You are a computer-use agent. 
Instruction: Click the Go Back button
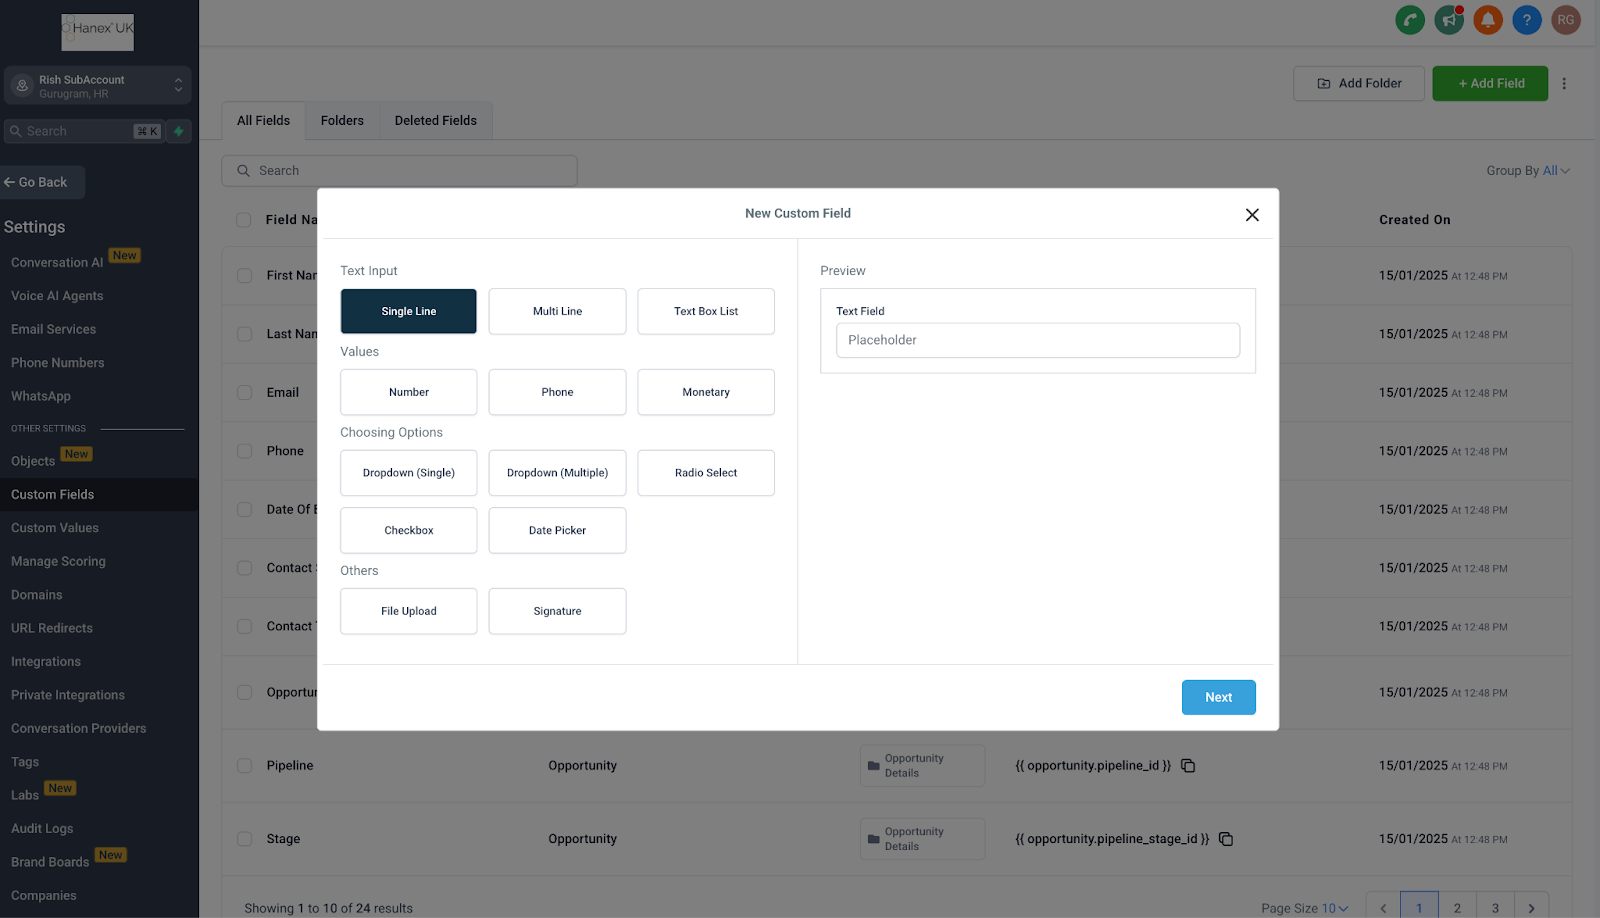coord(42,182)
